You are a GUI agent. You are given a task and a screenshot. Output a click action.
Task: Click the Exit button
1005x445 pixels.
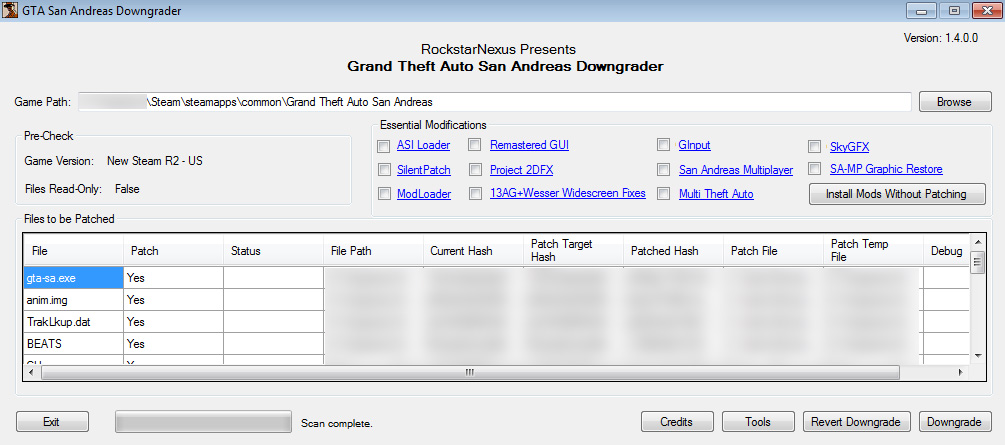click(x=52, y=422)
